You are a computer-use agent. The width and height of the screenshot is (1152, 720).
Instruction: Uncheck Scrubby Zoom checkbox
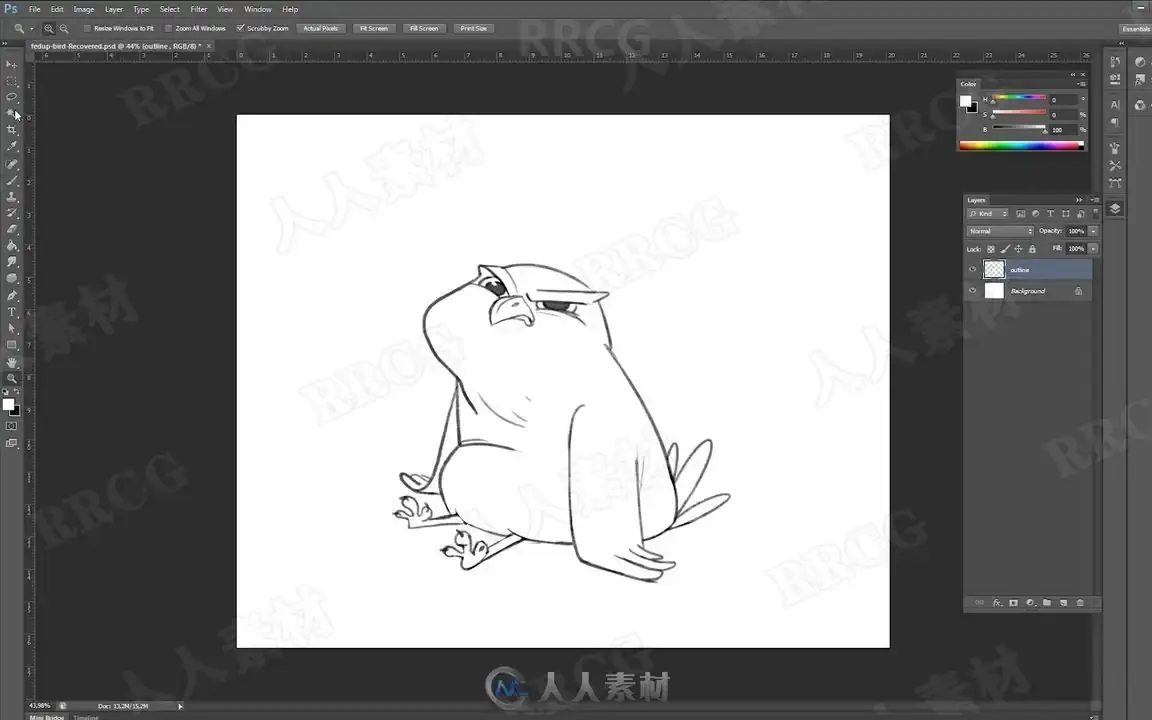point(240,29)
